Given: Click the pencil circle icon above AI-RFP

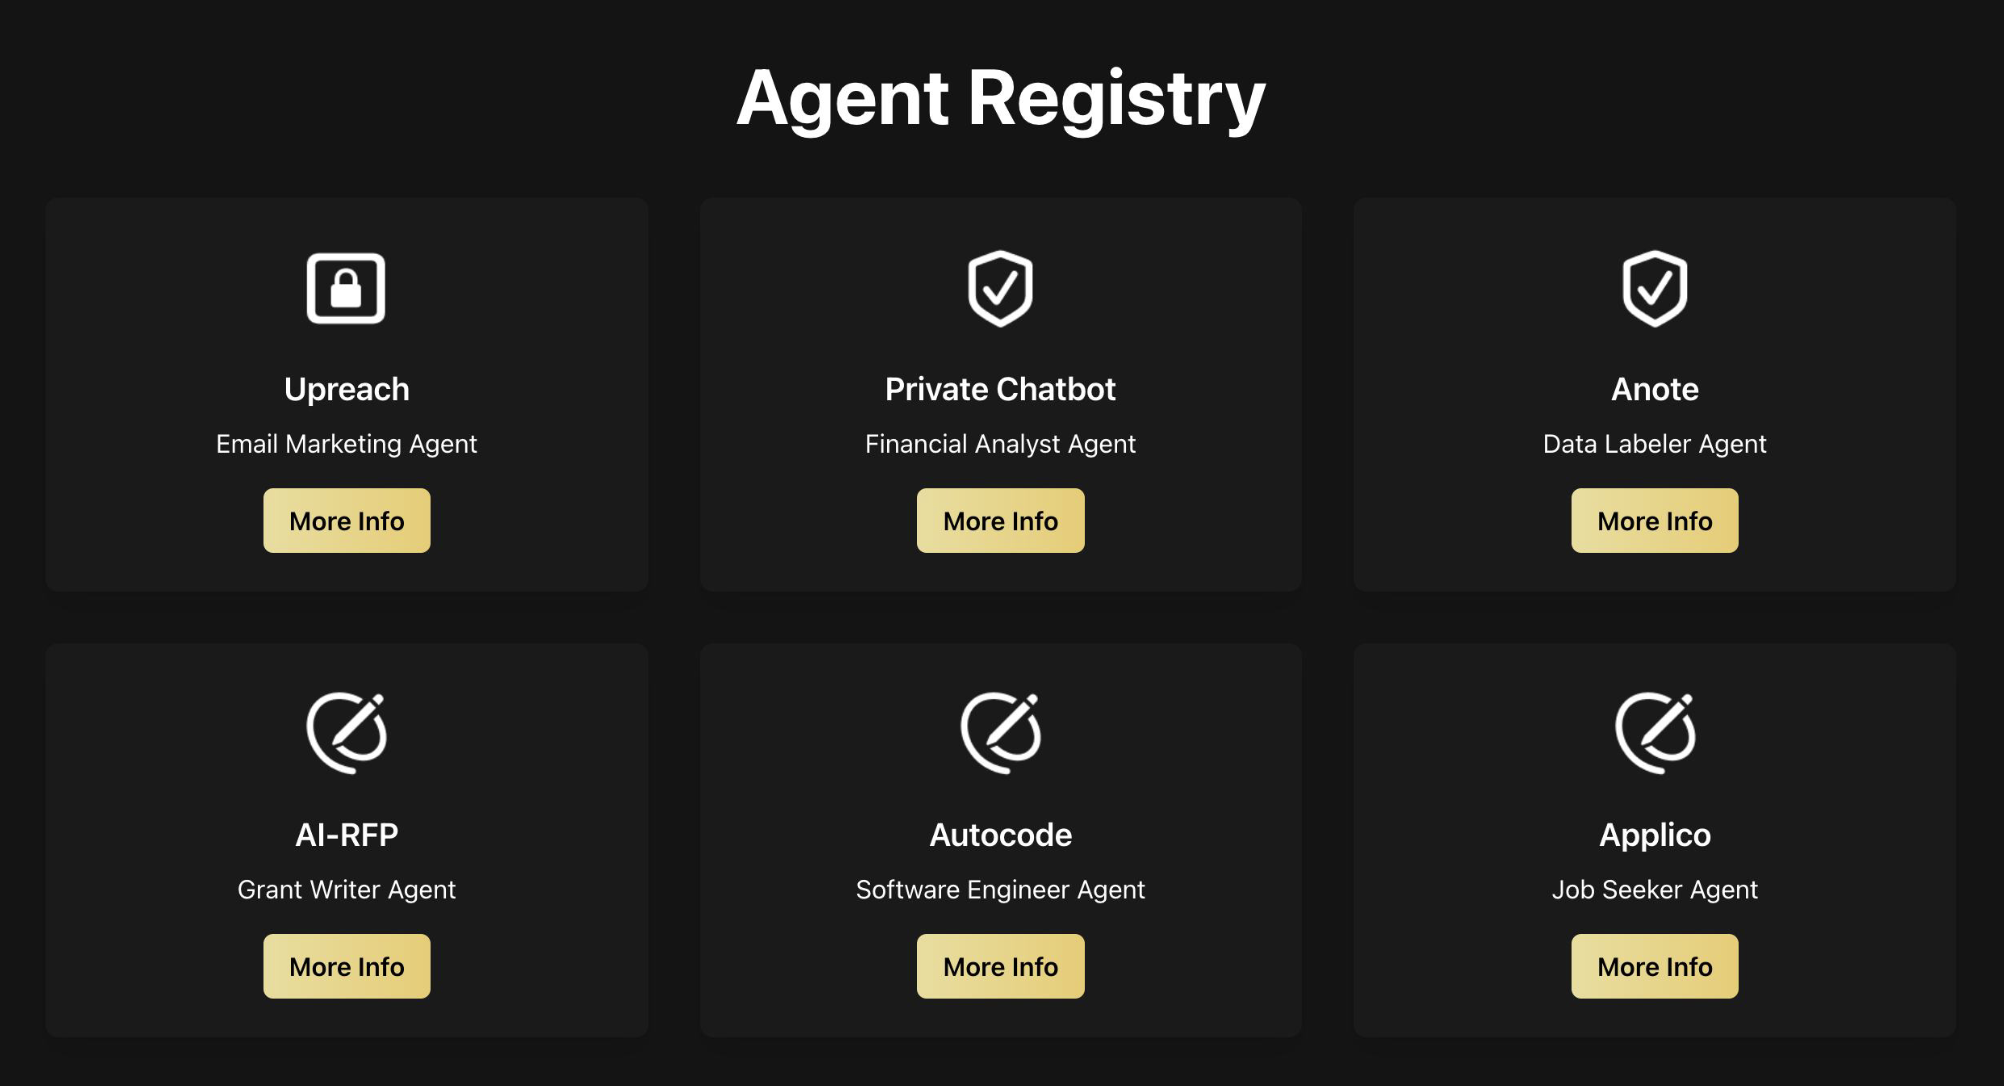Looking at the screenshot, I should [346, 732].
